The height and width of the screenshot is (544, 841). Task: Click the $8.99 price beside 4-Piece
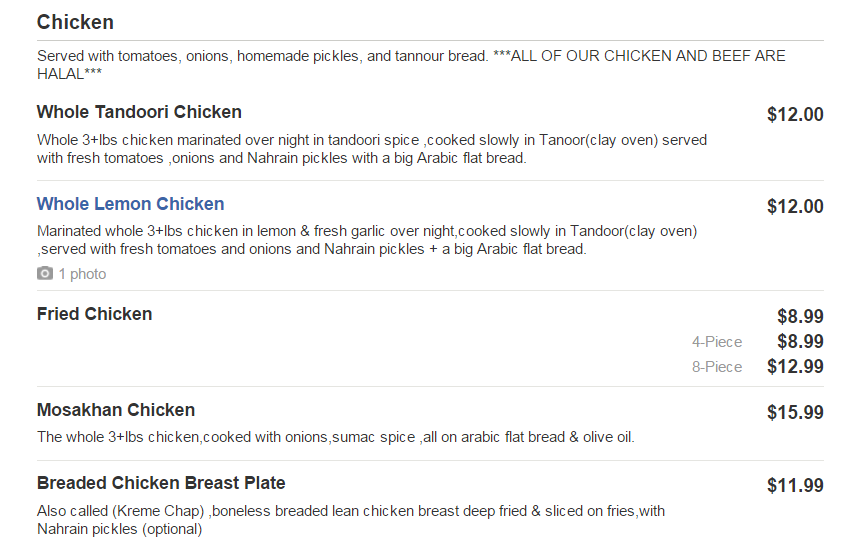[x=800, y=342]
